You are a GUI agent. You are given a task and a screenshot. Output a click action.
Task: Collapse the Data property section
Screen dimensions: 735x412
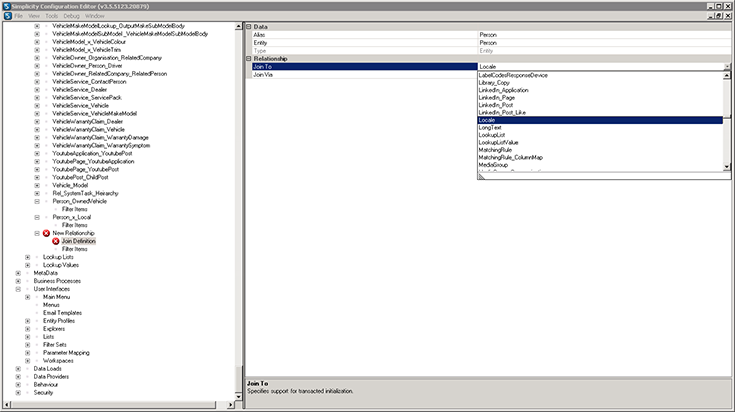249,26
